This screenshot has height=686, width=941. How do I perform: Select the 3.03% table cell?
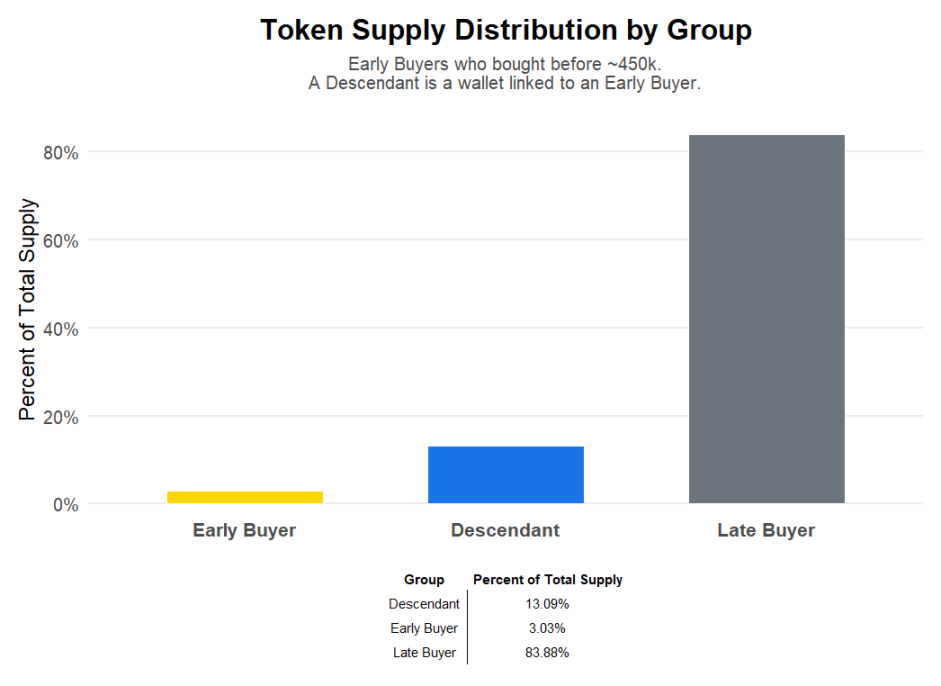tap(547, 628)
